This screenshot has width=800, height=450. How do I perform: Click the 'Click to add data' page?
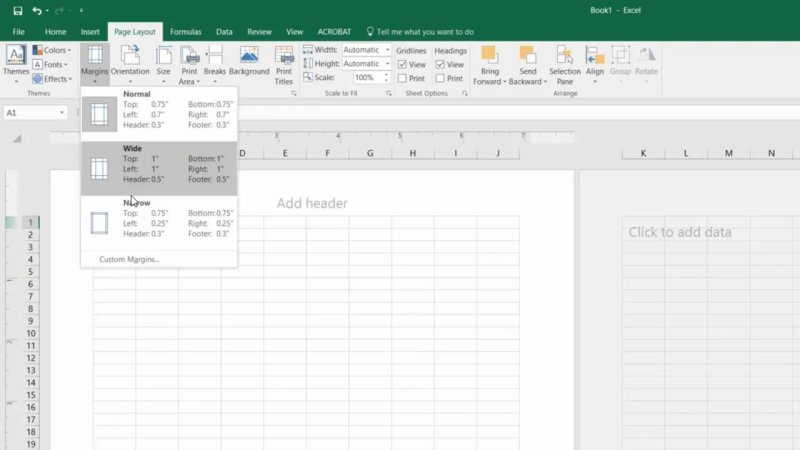tap(680, 232)
